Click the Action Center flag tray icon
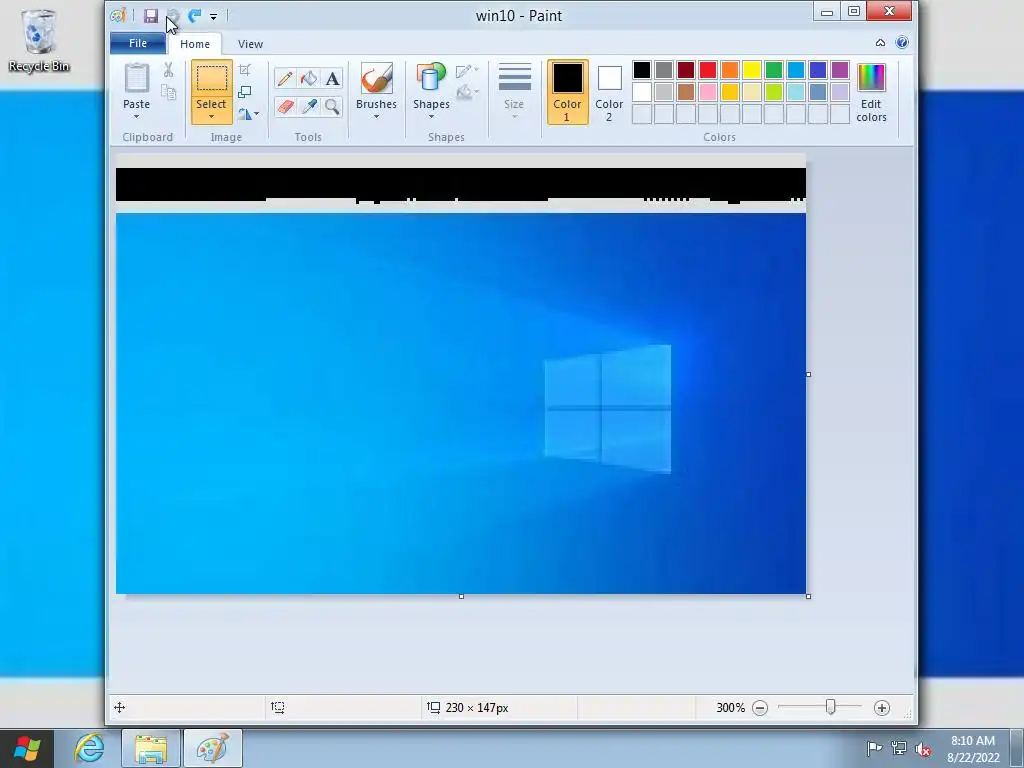Screen dimensions: 1024x768 pyautogui.click(x=874, y=748)
